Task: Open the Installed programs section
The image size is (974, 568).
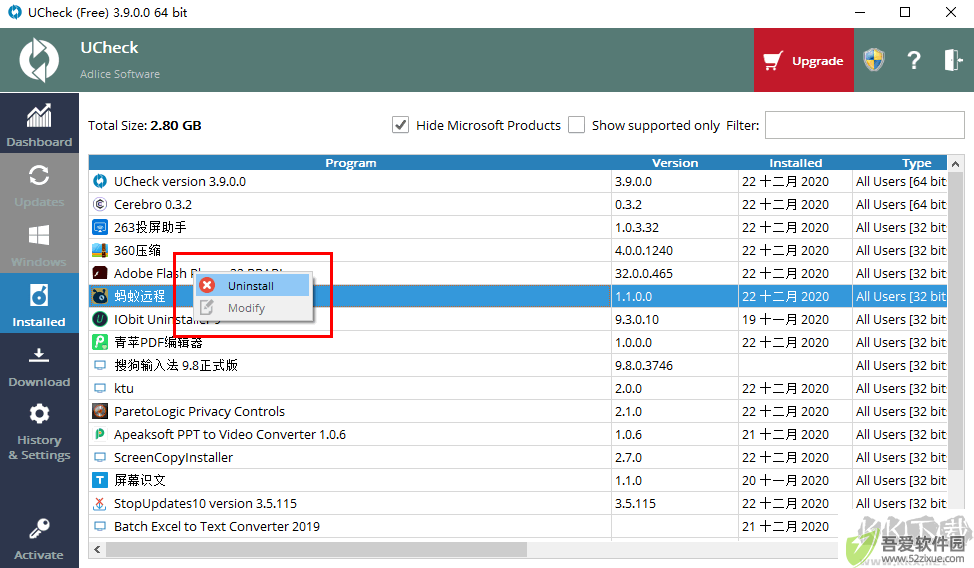Action: (39, 305)
